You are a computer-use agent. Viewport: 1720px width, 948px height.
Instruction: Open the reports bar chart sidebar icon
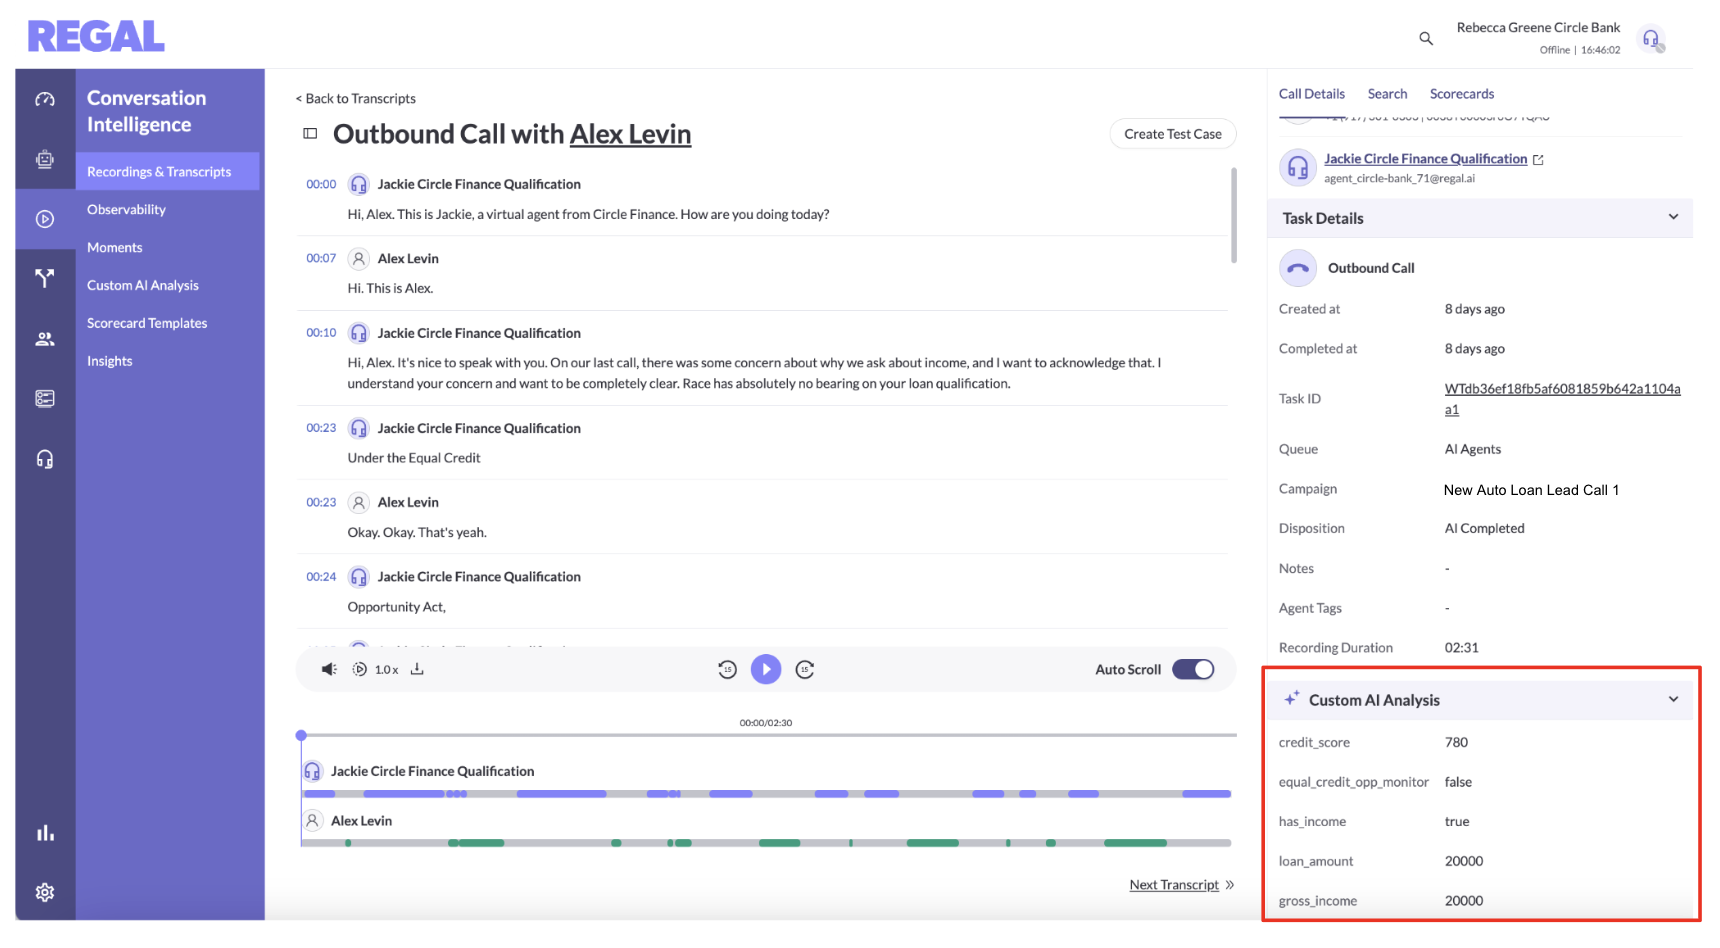click(x=45, y=833)
